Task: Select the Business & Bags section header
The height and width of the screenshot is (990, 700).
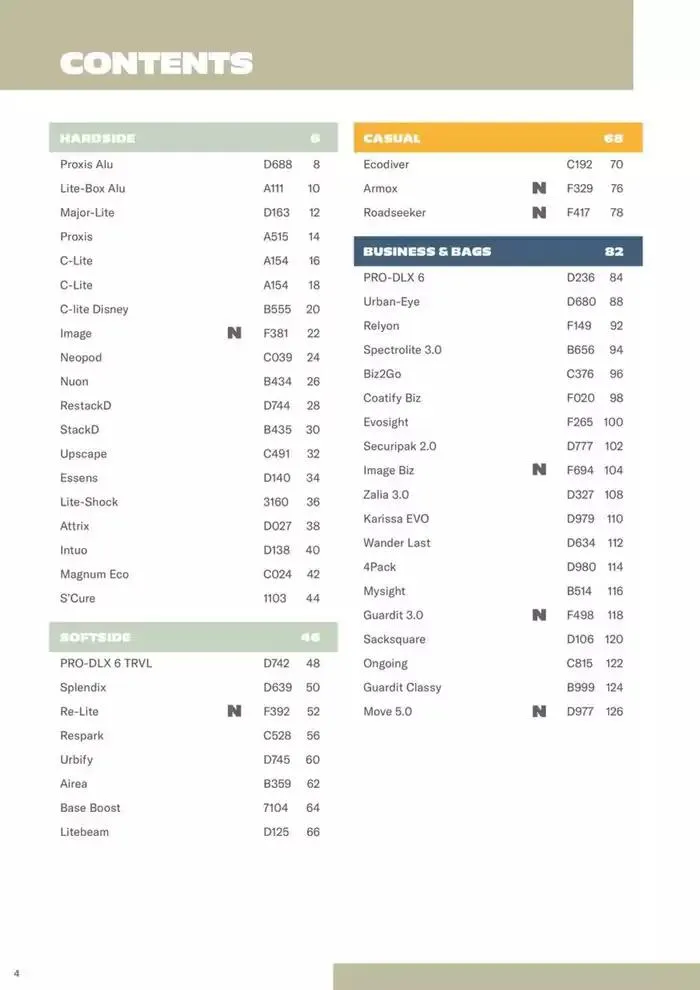Action: pos(497,251)
